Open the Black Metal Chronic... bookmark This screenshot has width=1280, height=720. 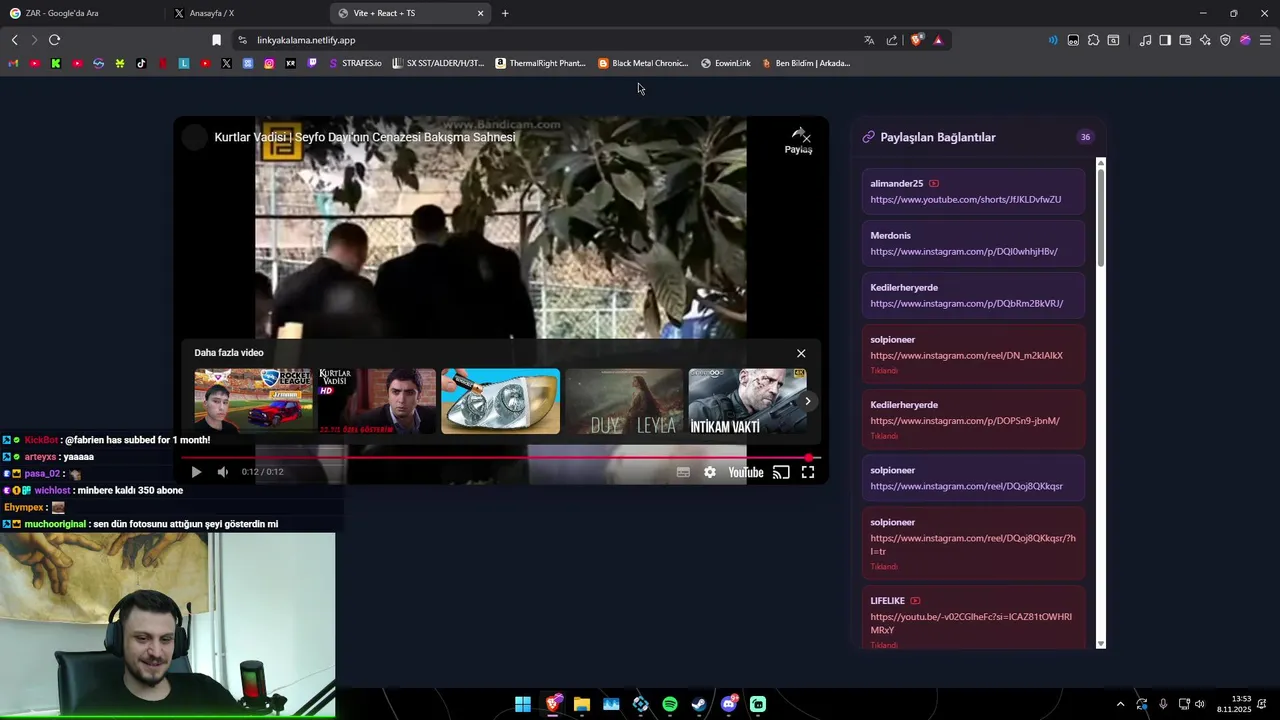coord(643,63)
